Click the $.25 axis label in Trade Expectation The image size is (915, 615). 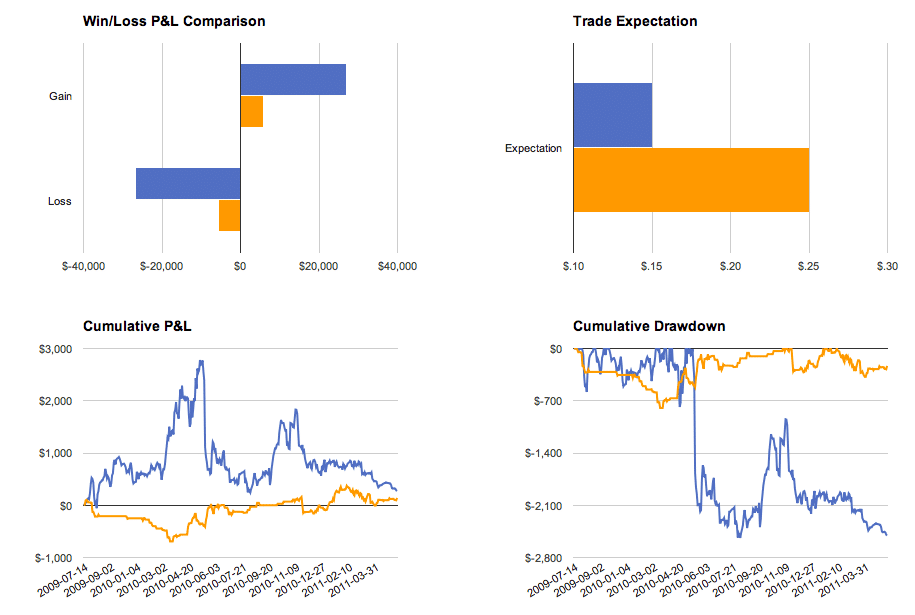pyautogui.click(x=808, y=266)
